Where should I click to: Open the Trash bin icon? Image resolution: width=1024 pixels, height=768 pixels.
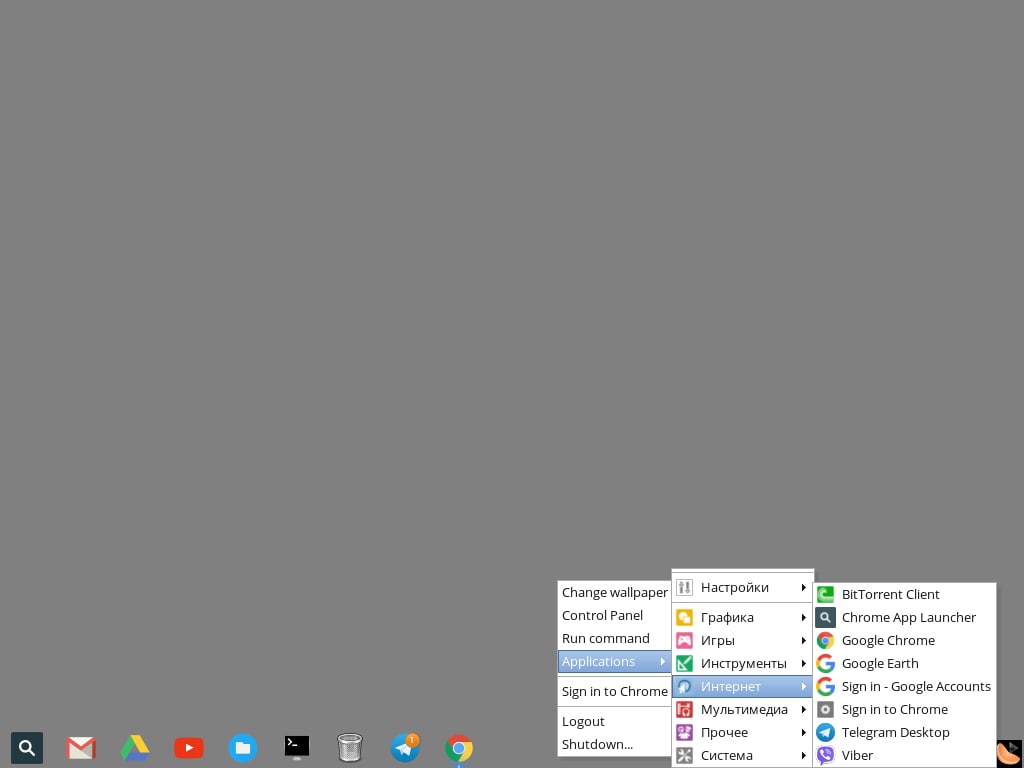[x=350, y=748]
